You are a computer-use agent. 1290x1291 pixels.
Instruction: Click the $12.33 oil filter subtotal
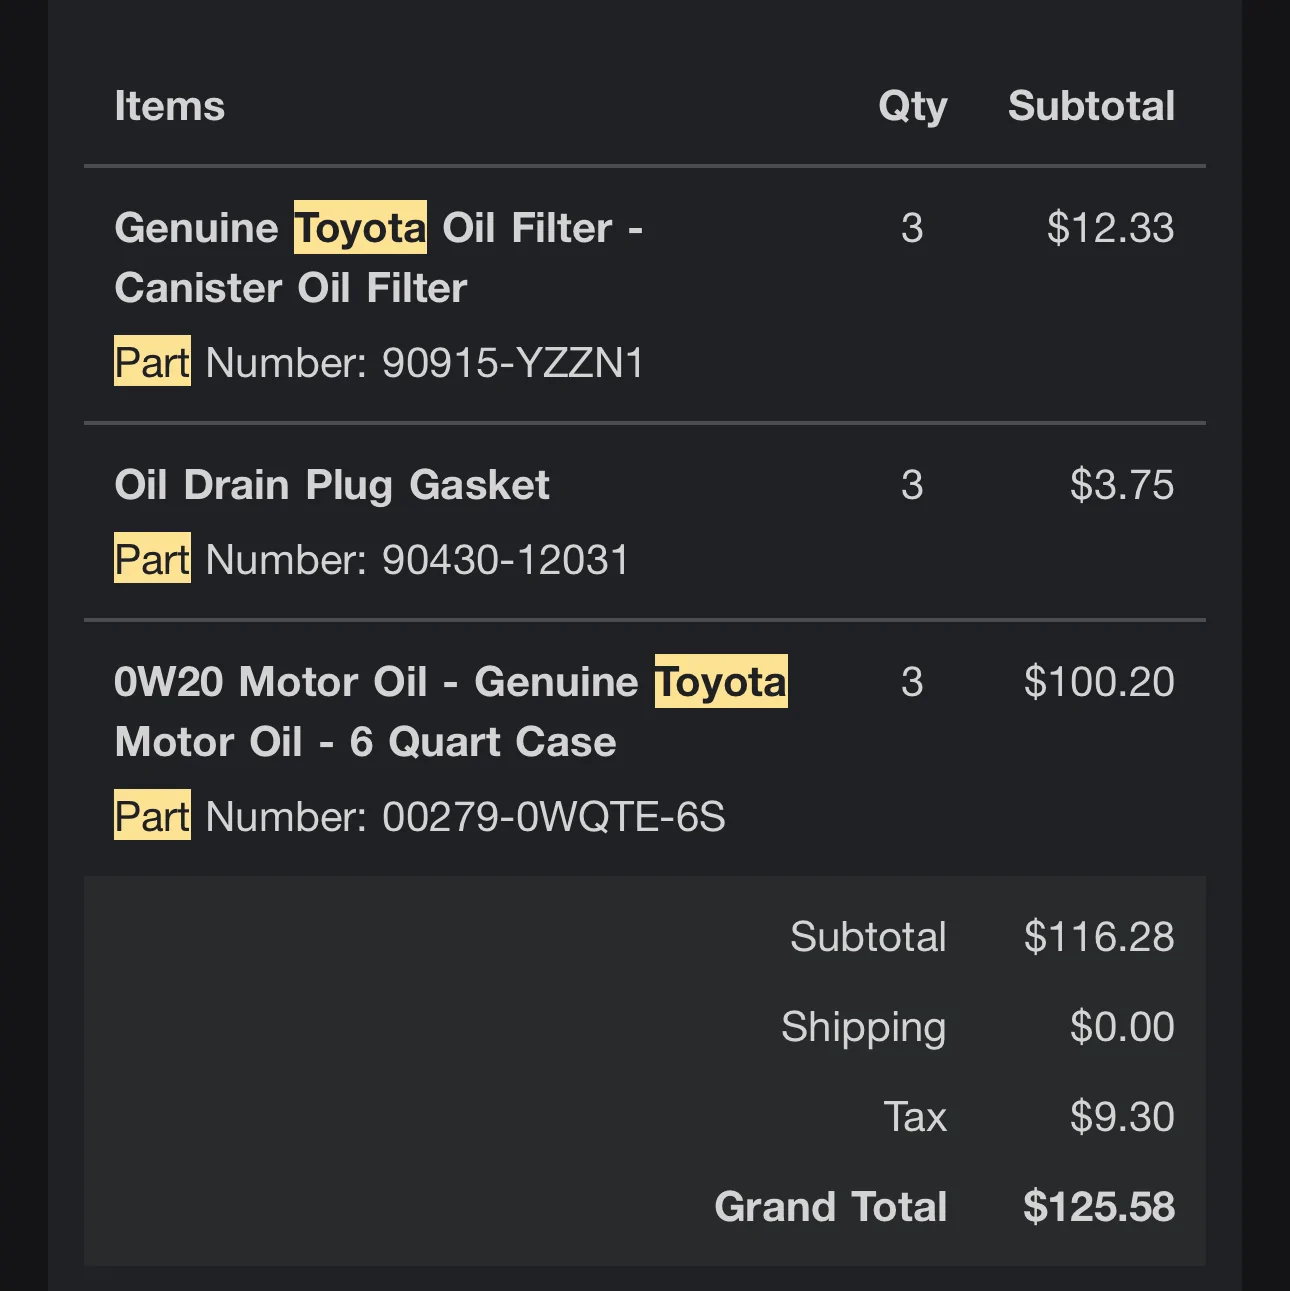pyautogui.click(x=1110, y=228)
